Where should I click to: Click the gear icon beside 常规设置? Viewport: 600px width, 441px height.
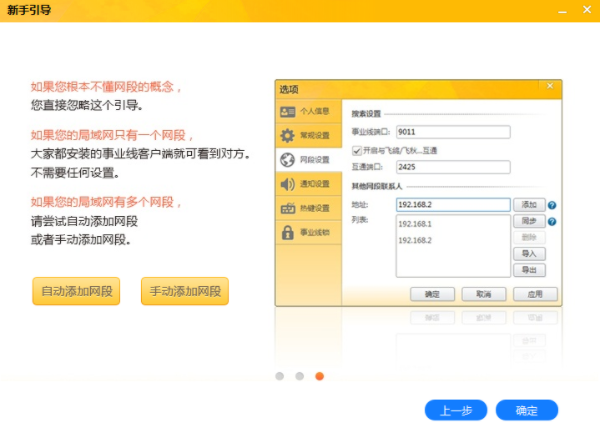pos(287,135)
